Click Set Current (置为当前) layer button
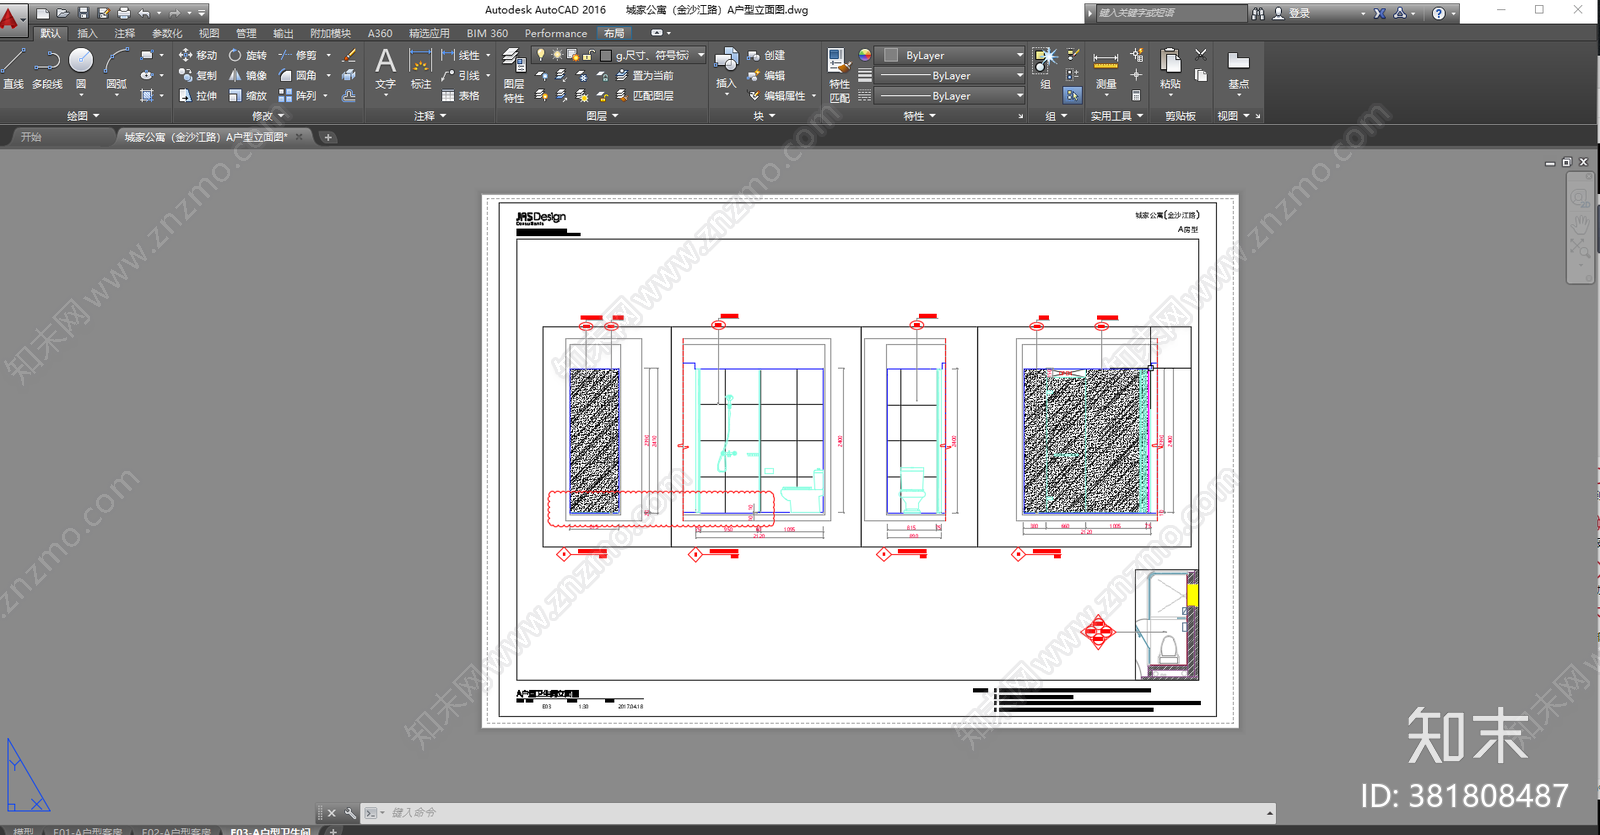The image size is (1600, 835). coord(645,75)
